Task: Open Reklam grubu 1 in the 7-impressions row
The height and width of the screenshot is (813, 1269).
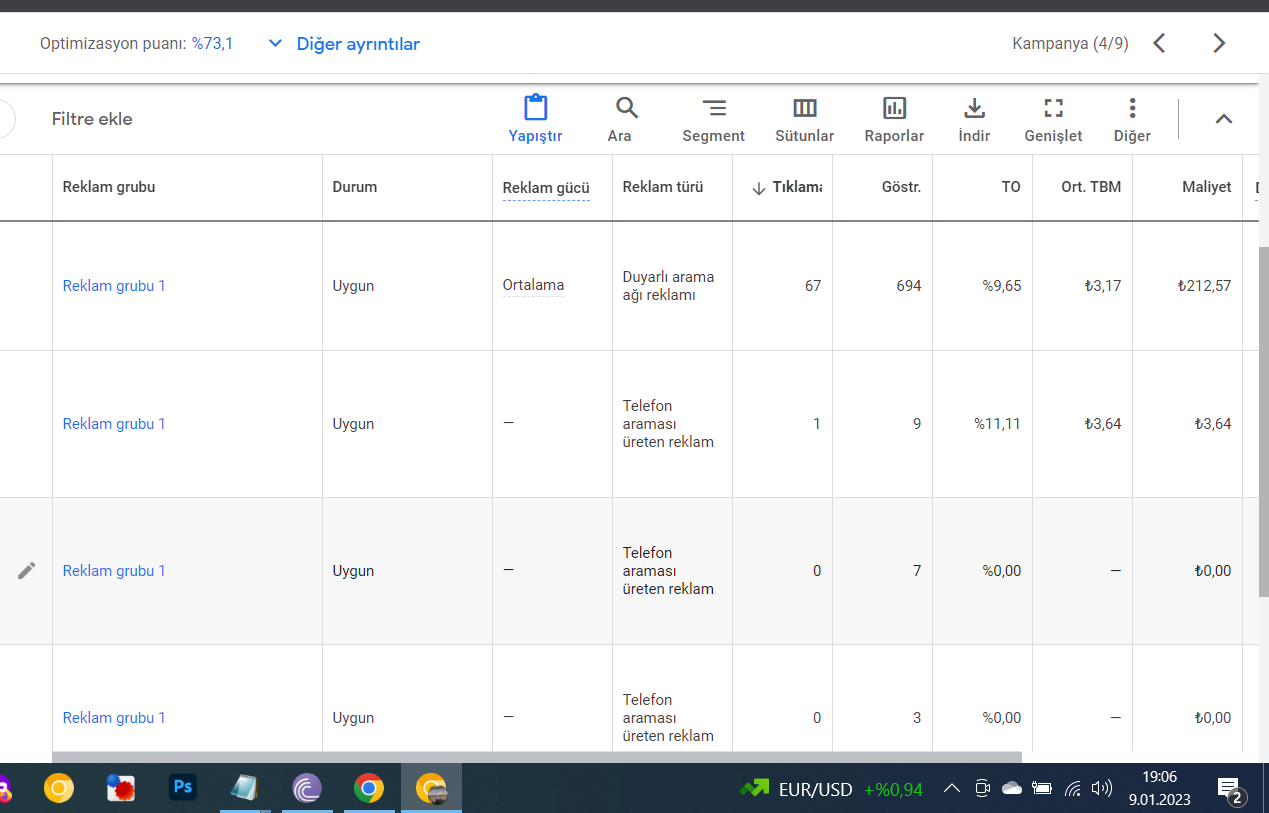Action: 114,571
